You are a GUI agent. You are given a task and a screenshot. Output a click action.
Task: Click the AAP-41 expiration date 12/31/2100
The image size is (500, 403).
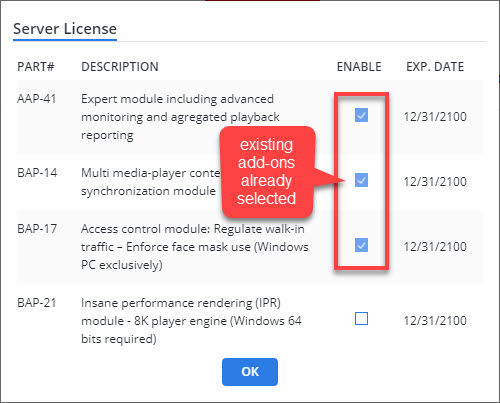pyautogui.click(x=435, y=117)
